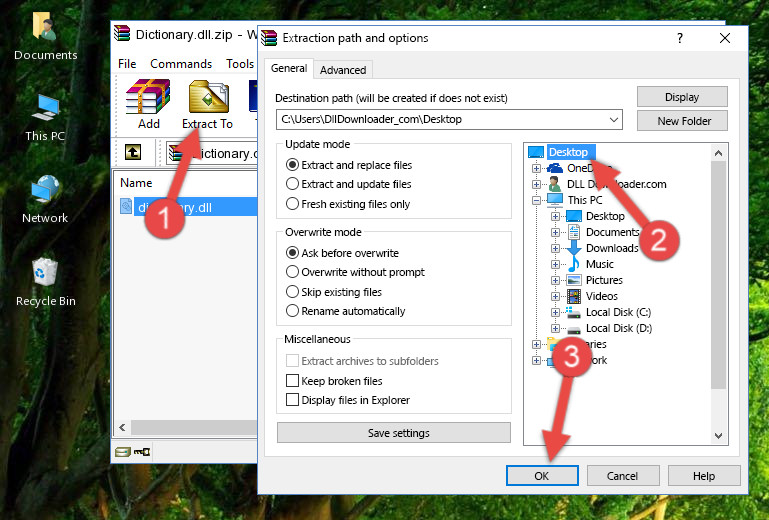Screen dimensions: 769x520
Task: Expand the OneDrive tree node
Action: click(x=537, y=168)
